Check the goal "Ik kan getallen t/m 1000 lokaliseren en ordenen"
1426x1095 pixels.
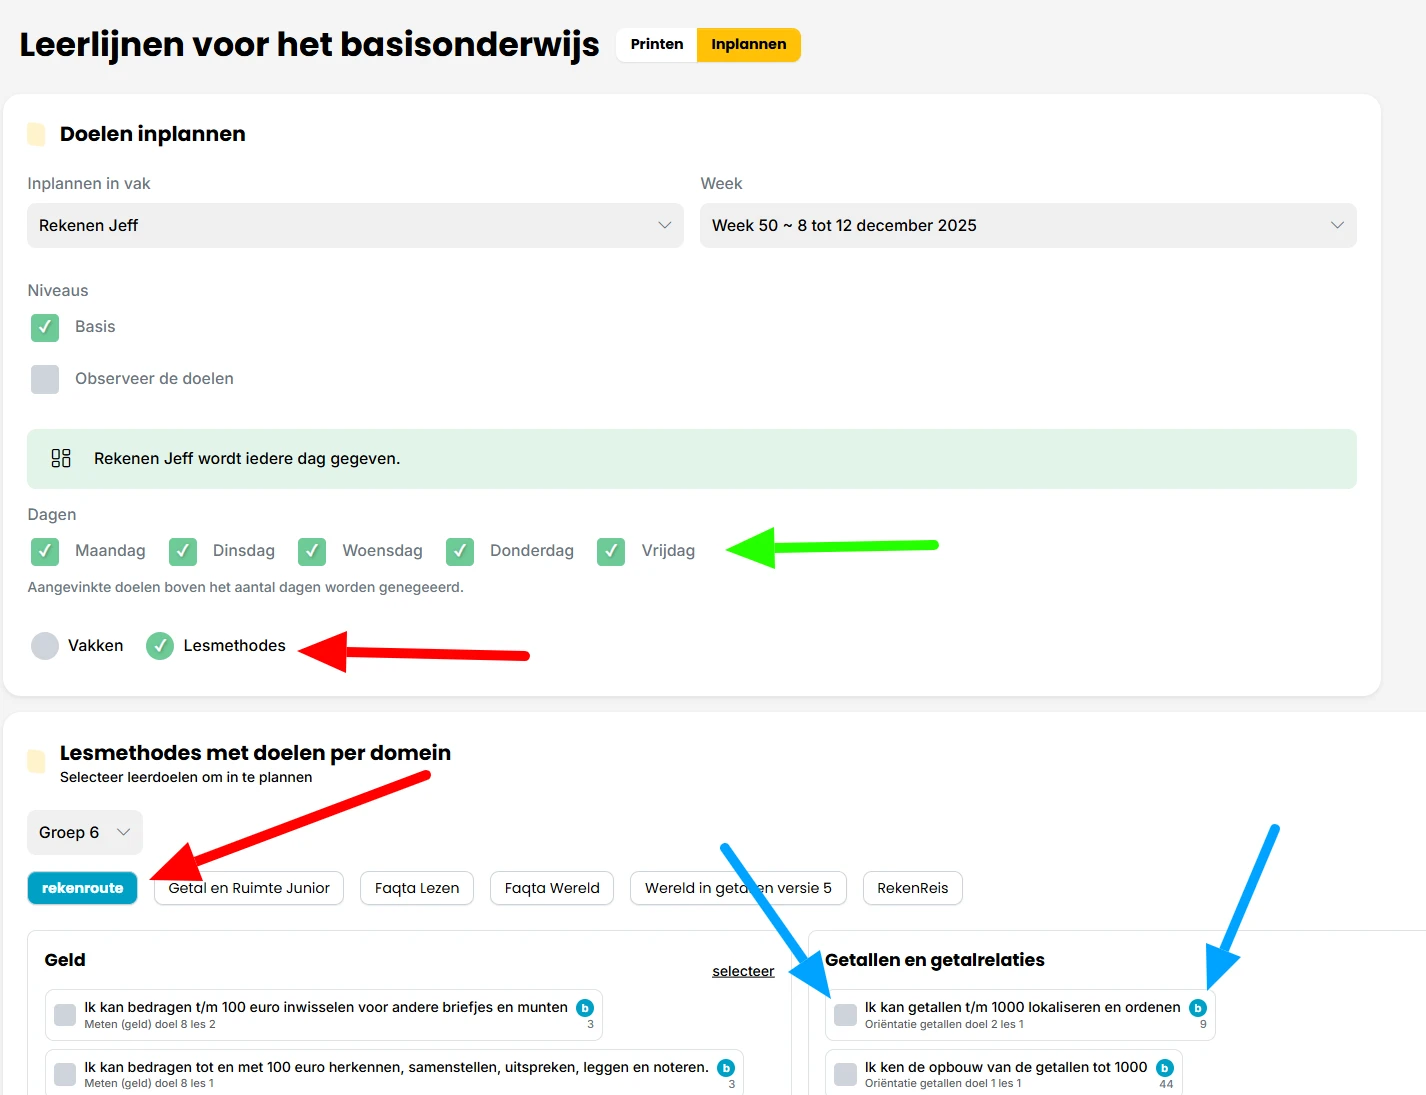(845, 1014)
